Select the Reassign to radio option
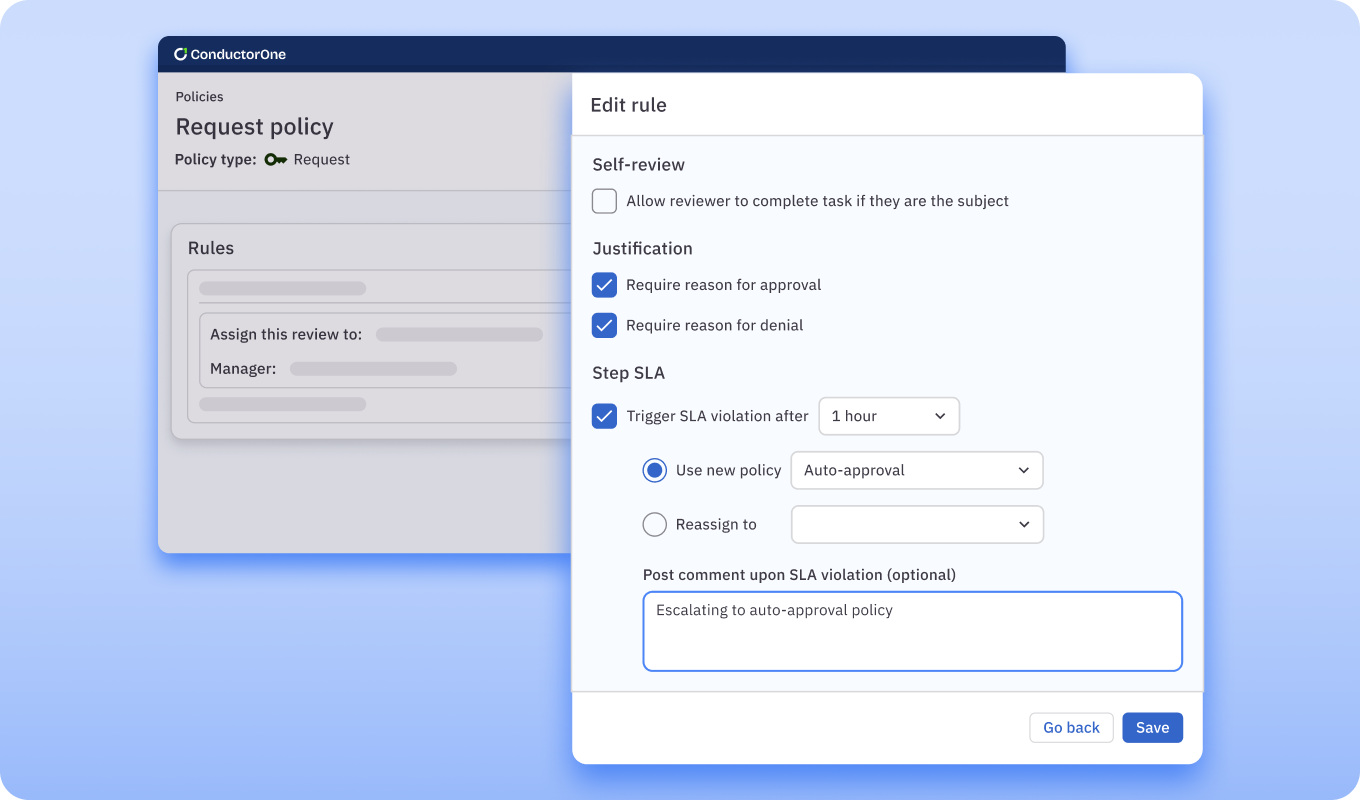 click(655, 524)
